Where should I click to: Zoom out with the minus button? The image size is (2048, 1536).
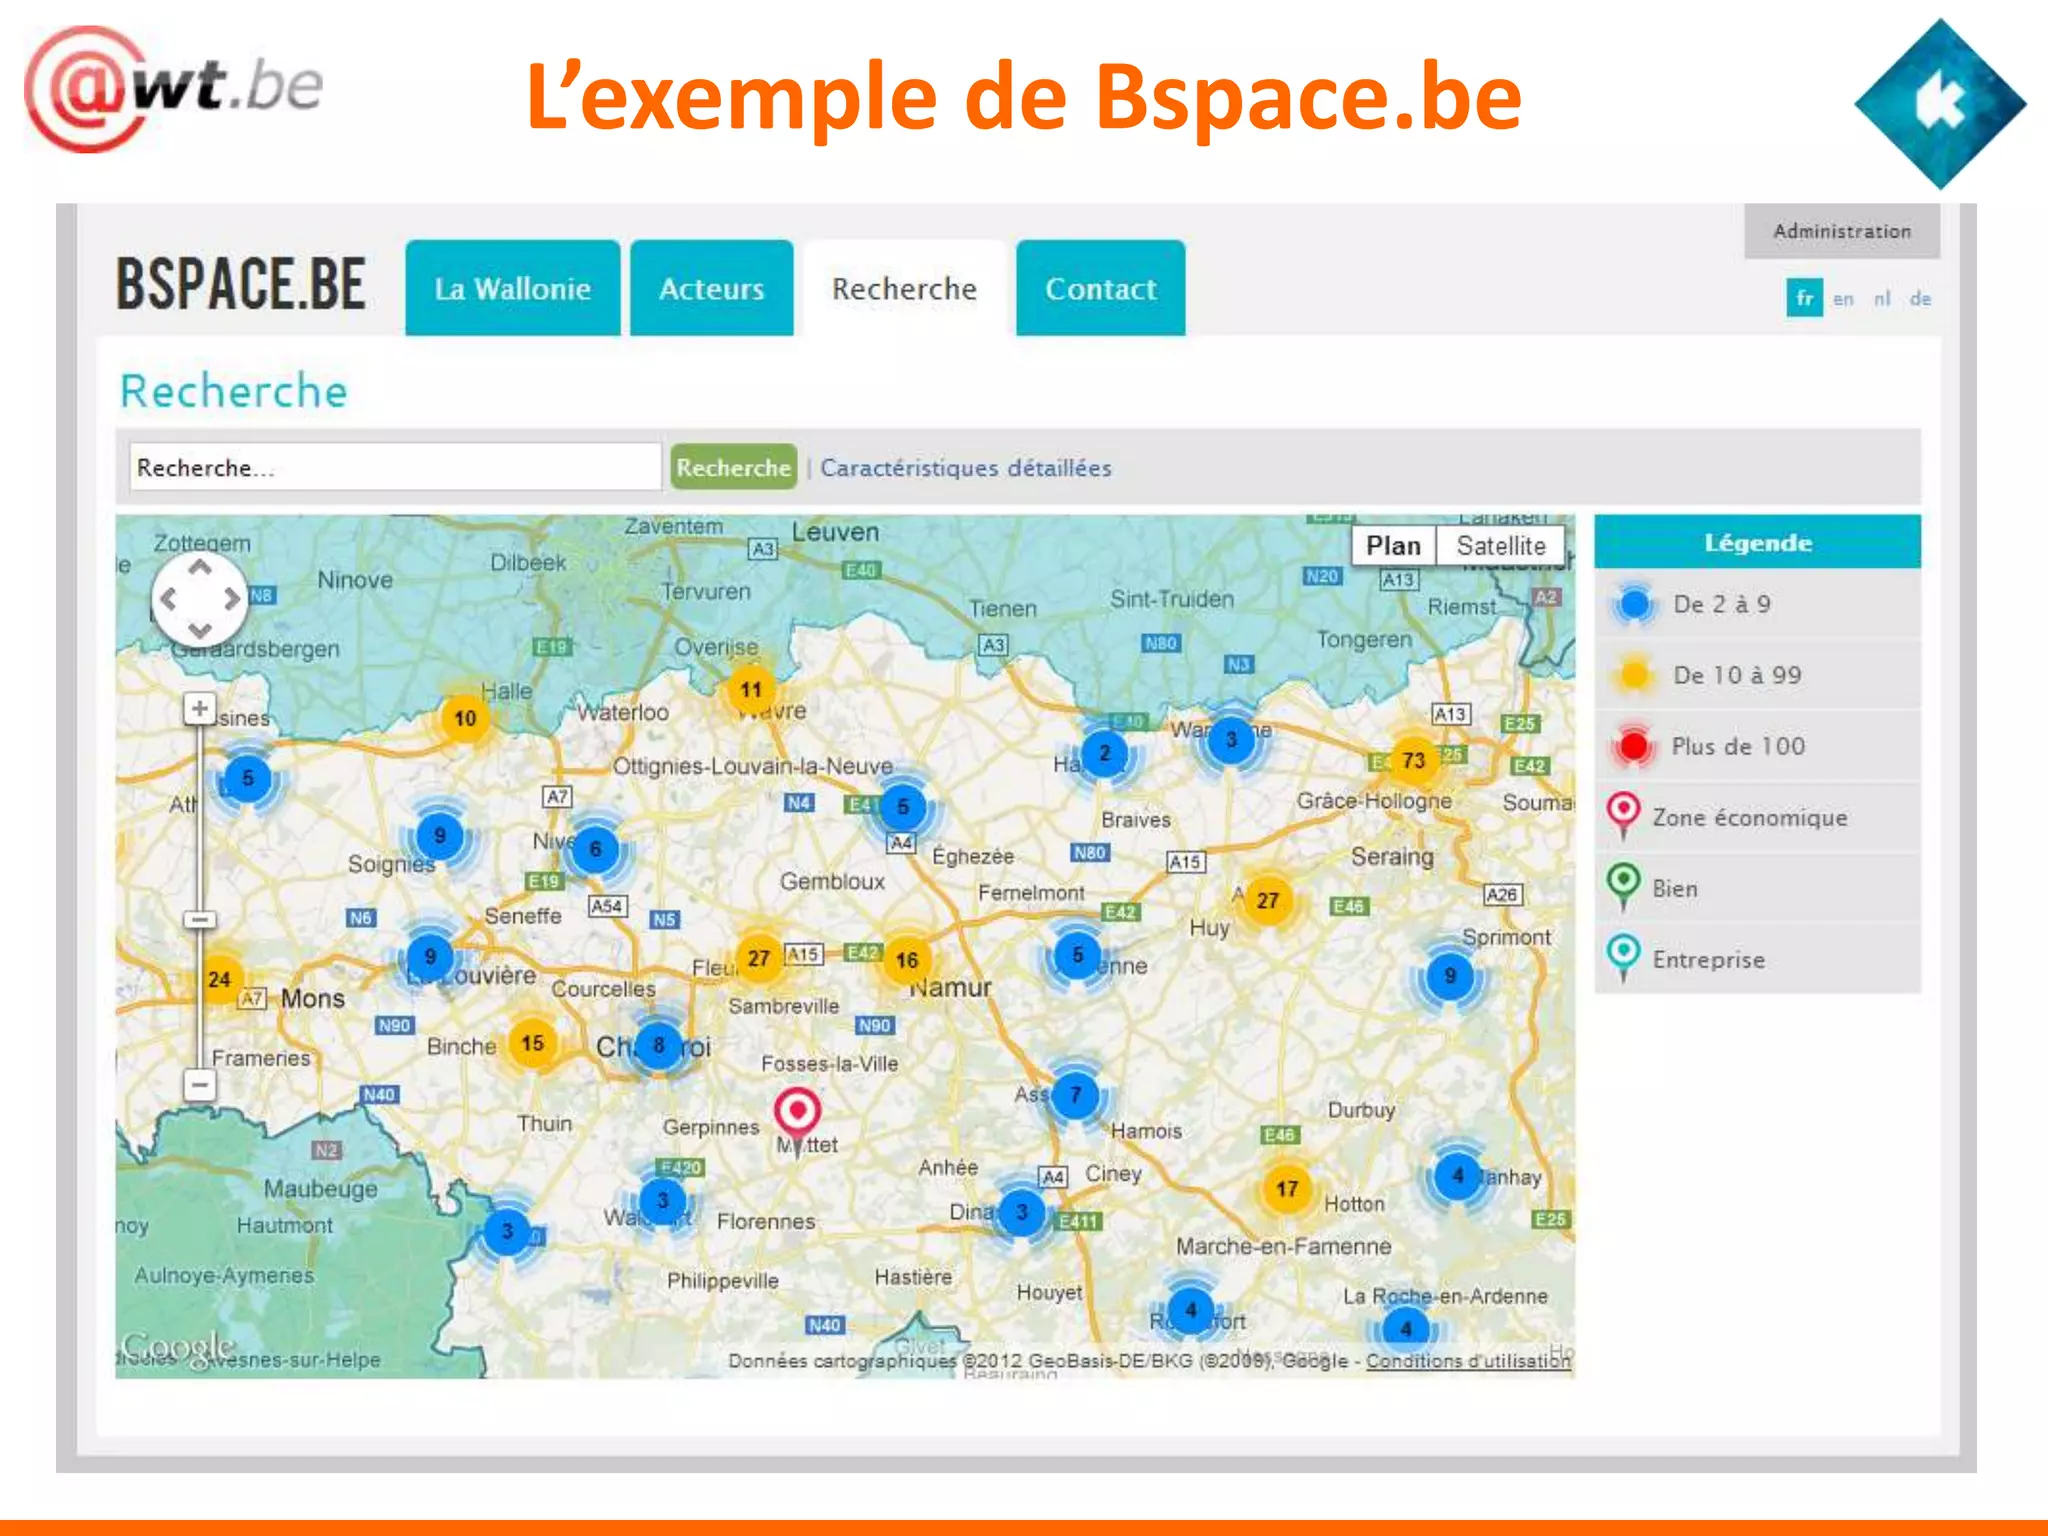(200, 1084)
